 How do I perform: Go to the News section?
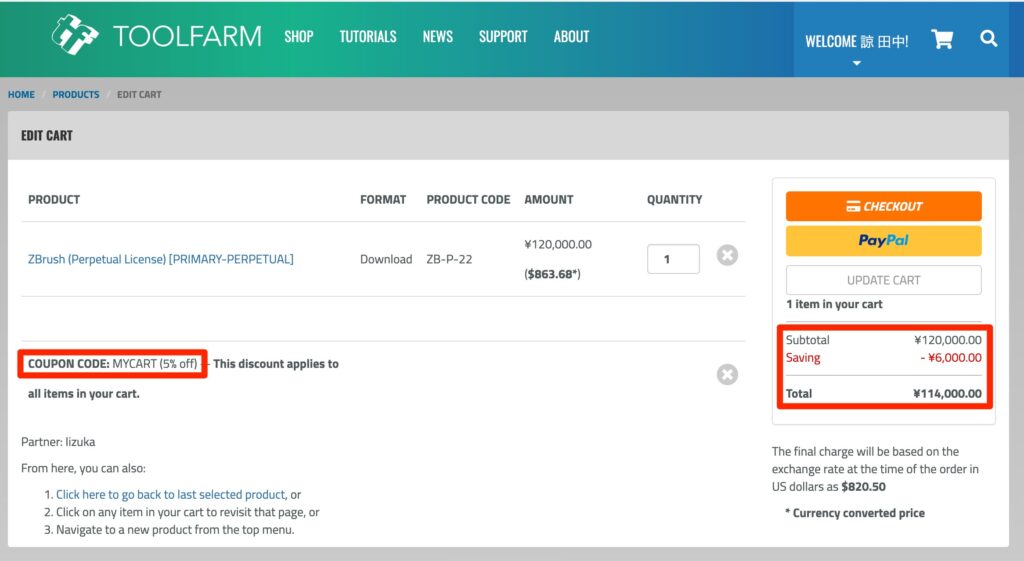click(x=438, y=37)
